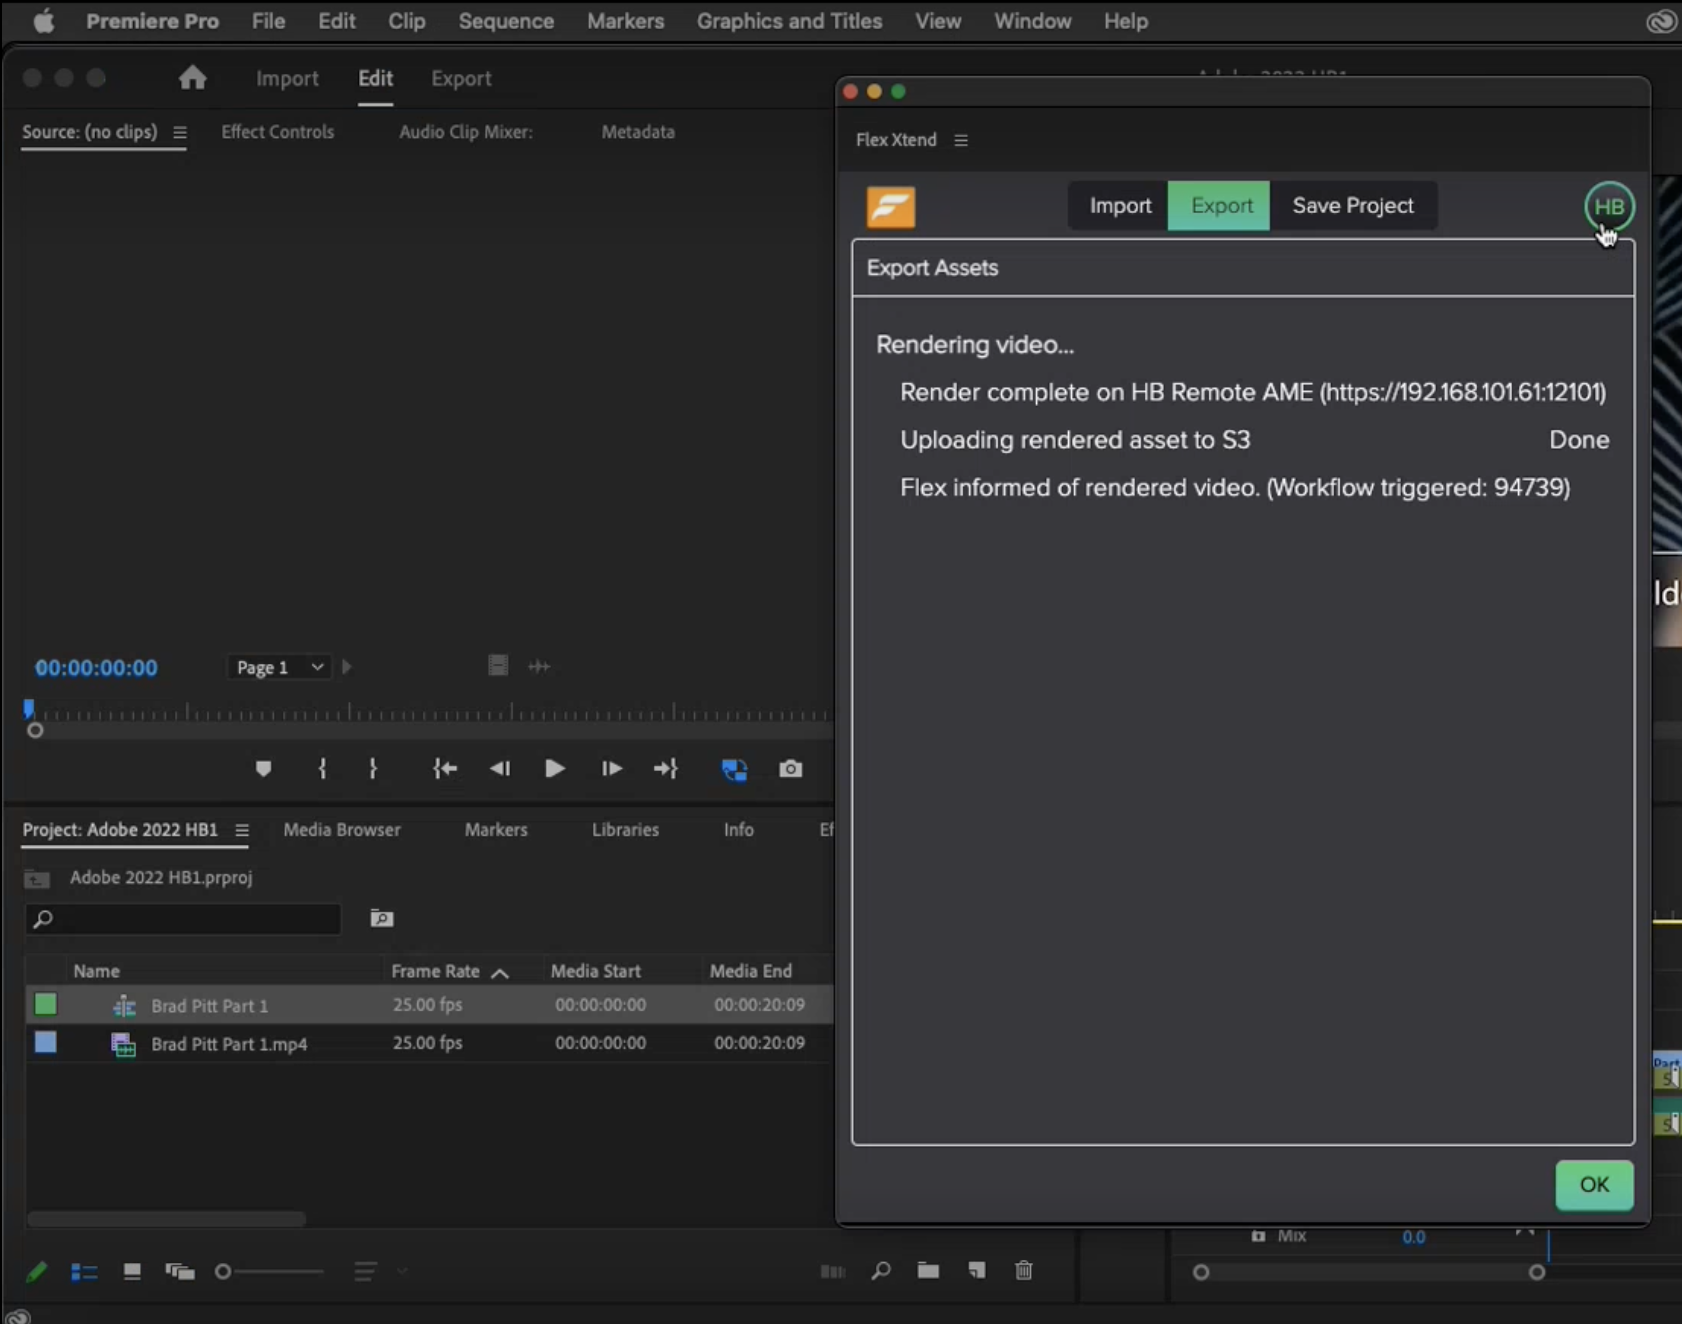
Task: Switch project panel to Freeform View
Action: (x=180, y=1272)
